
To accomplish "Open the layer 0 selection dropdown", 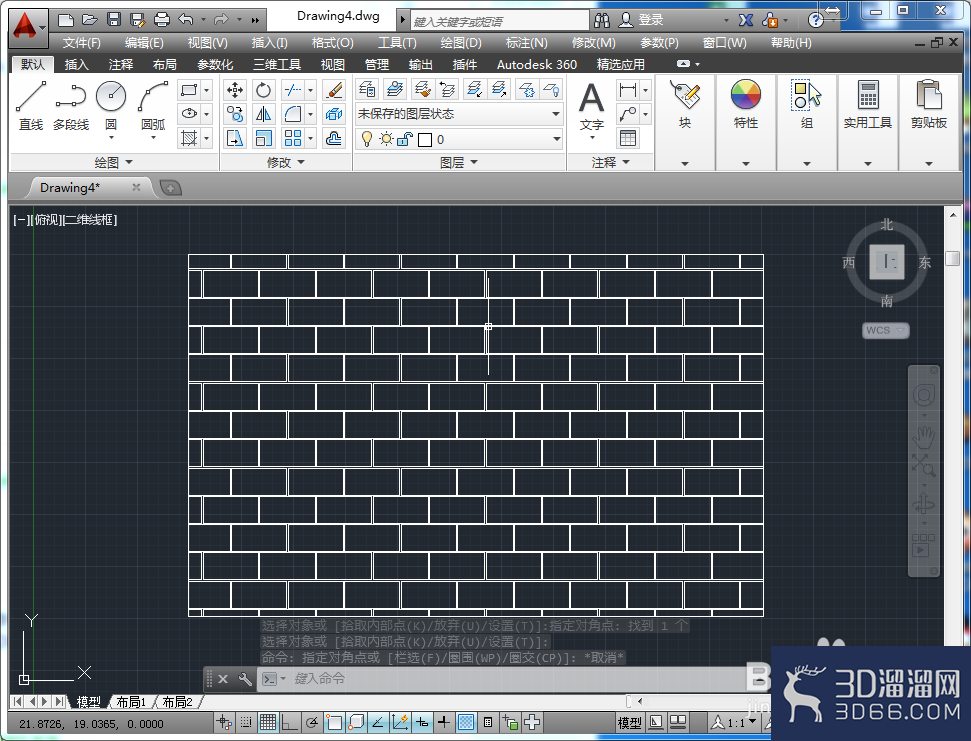I will tap(556, 139).
